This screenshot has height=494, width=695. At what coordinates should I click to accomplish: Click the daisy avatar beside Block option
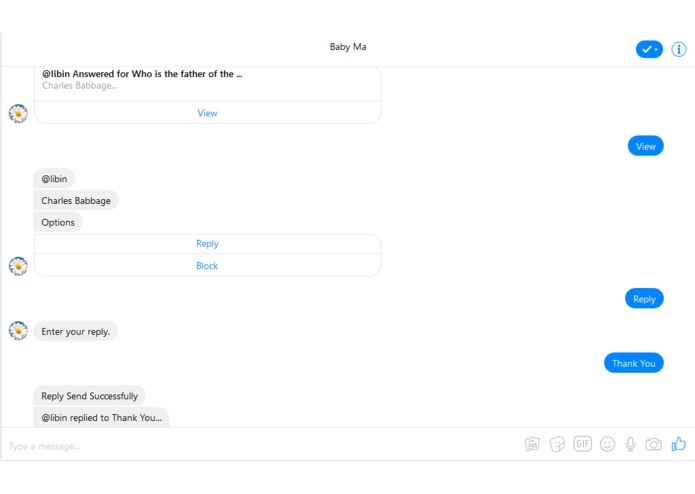18,266
